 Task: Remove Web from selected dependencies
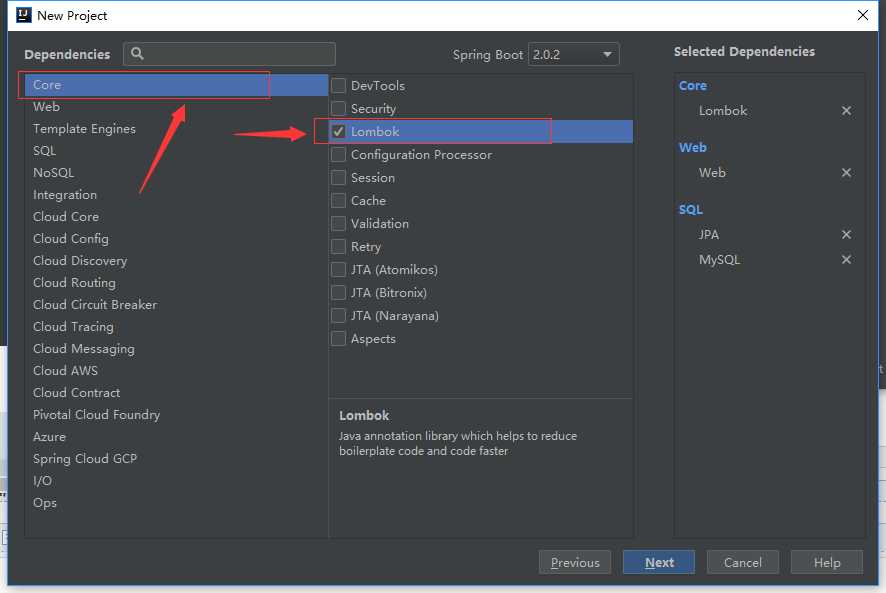pos(846,172)
